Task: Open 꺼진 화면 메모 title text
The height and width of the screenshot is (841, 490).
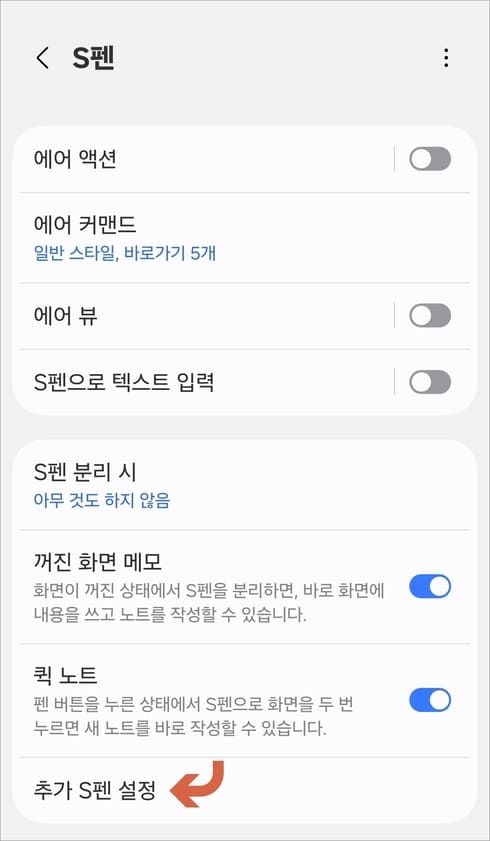Action: point(98,562)
